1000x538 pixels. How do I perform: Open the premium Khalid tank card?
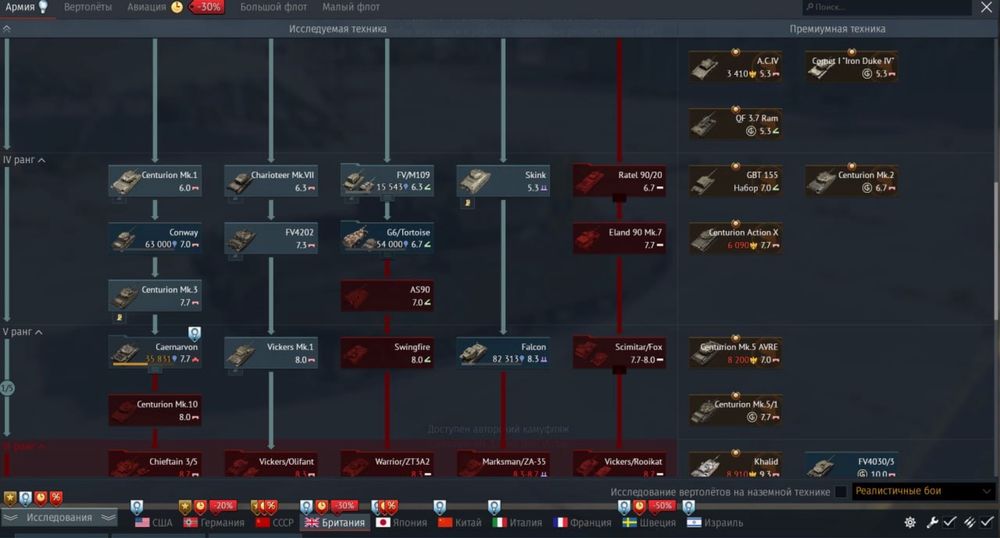735,465
